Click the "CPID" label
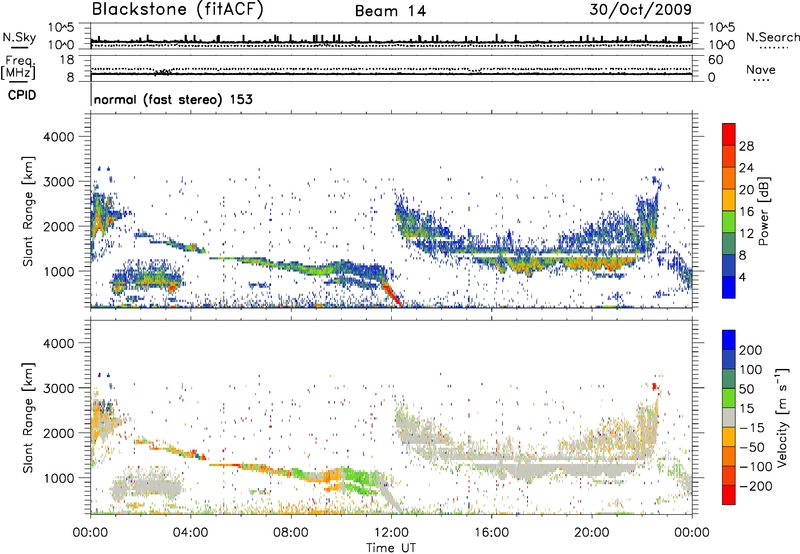 point(22,95)
